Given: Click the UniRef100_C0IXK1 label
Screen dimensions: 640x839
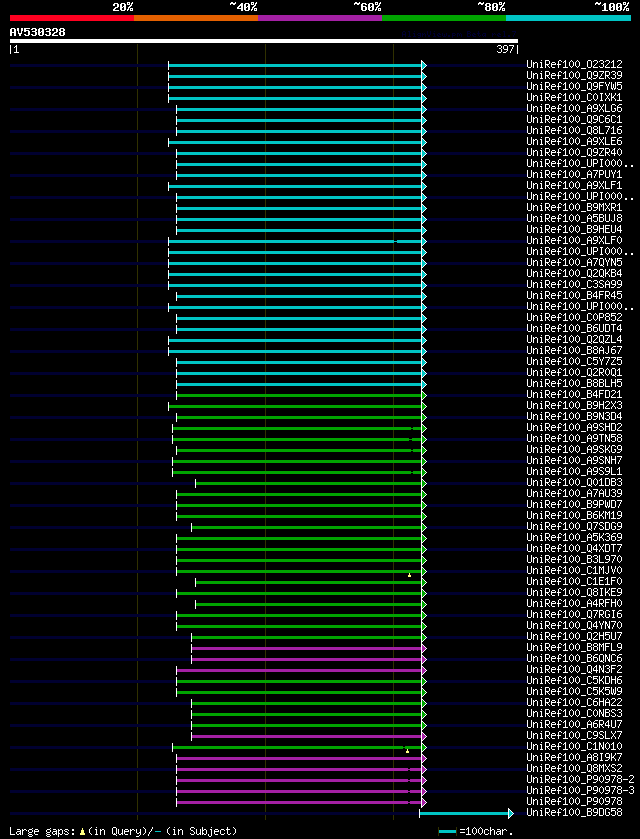Looking at the screenshot, I should pos(574,97).
